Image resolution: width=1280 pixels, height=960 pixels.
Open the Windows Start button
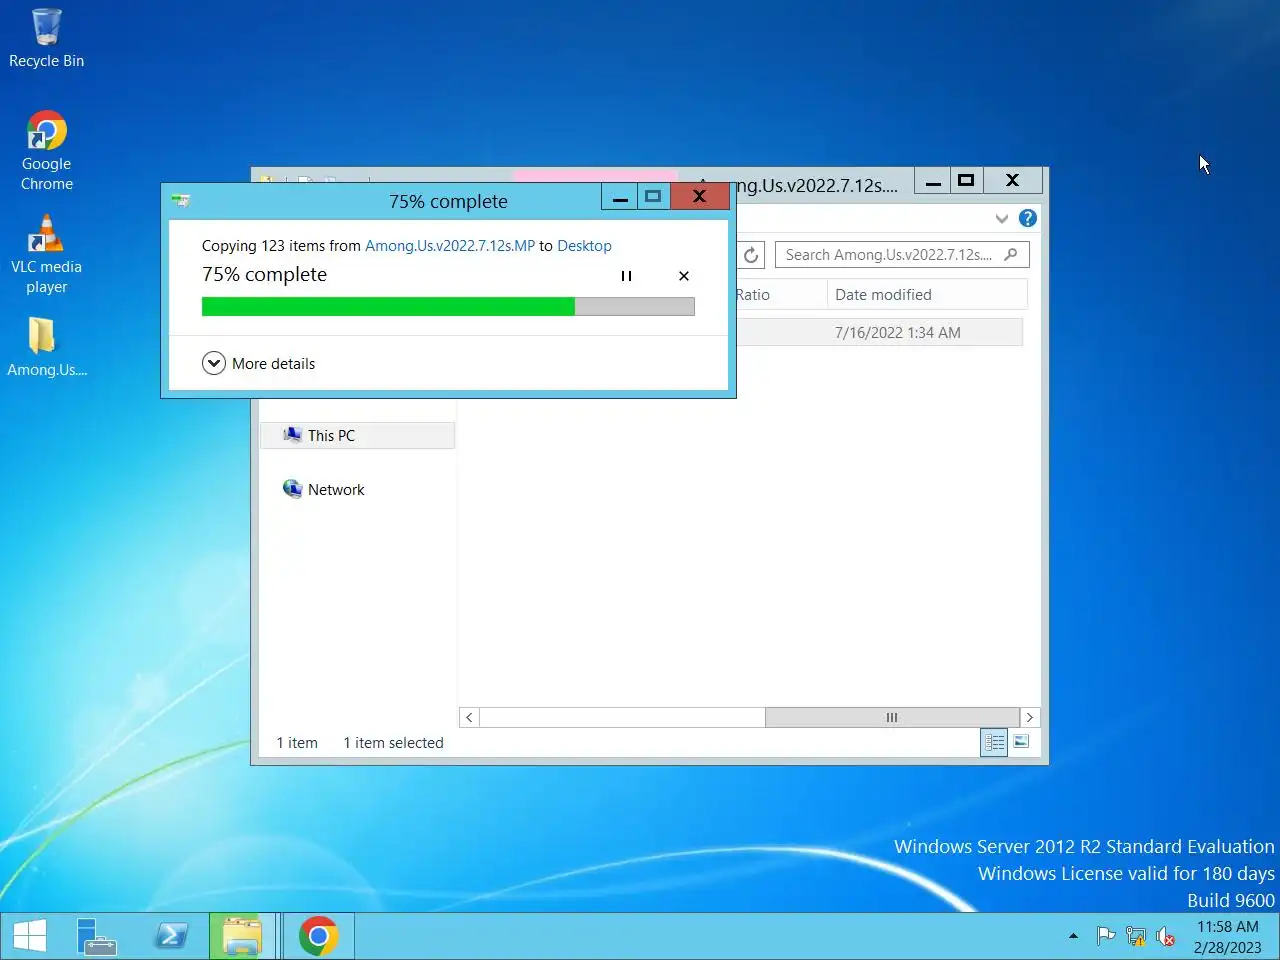(x=30, y=936)
